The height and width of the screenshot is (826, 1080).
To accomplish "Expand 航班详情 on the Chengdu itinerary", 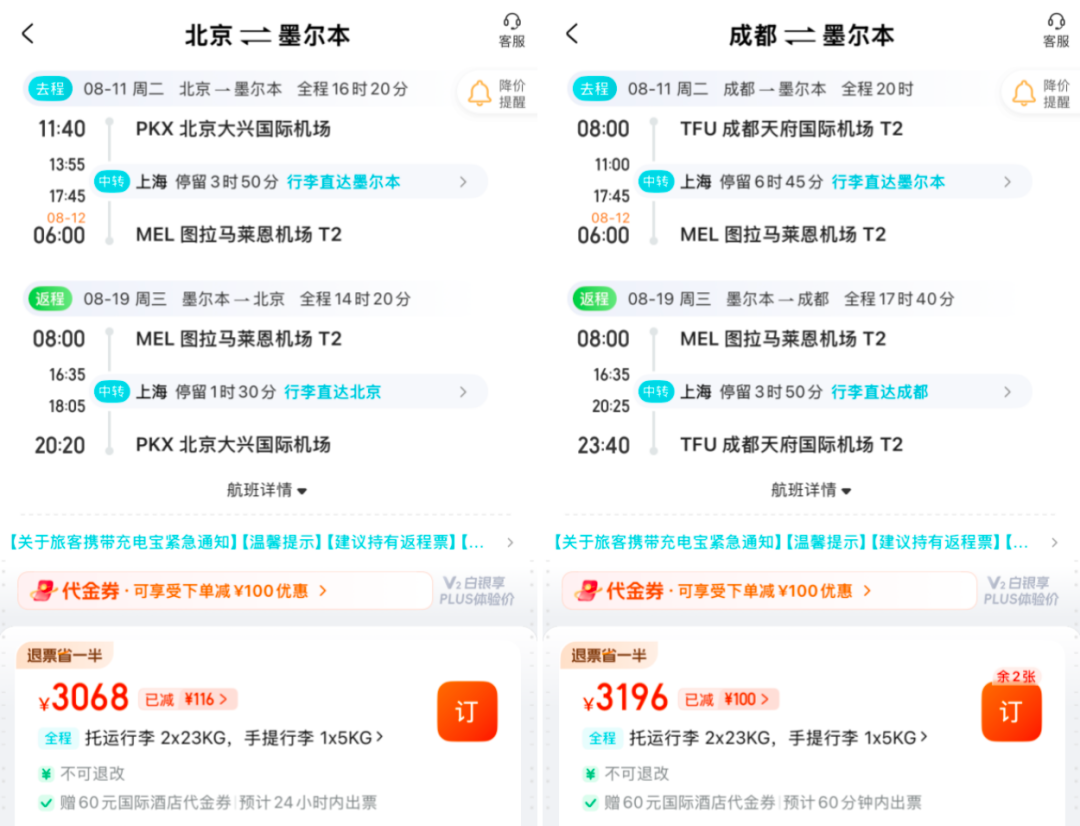I will pyautogui.click(x=810, y=490).
